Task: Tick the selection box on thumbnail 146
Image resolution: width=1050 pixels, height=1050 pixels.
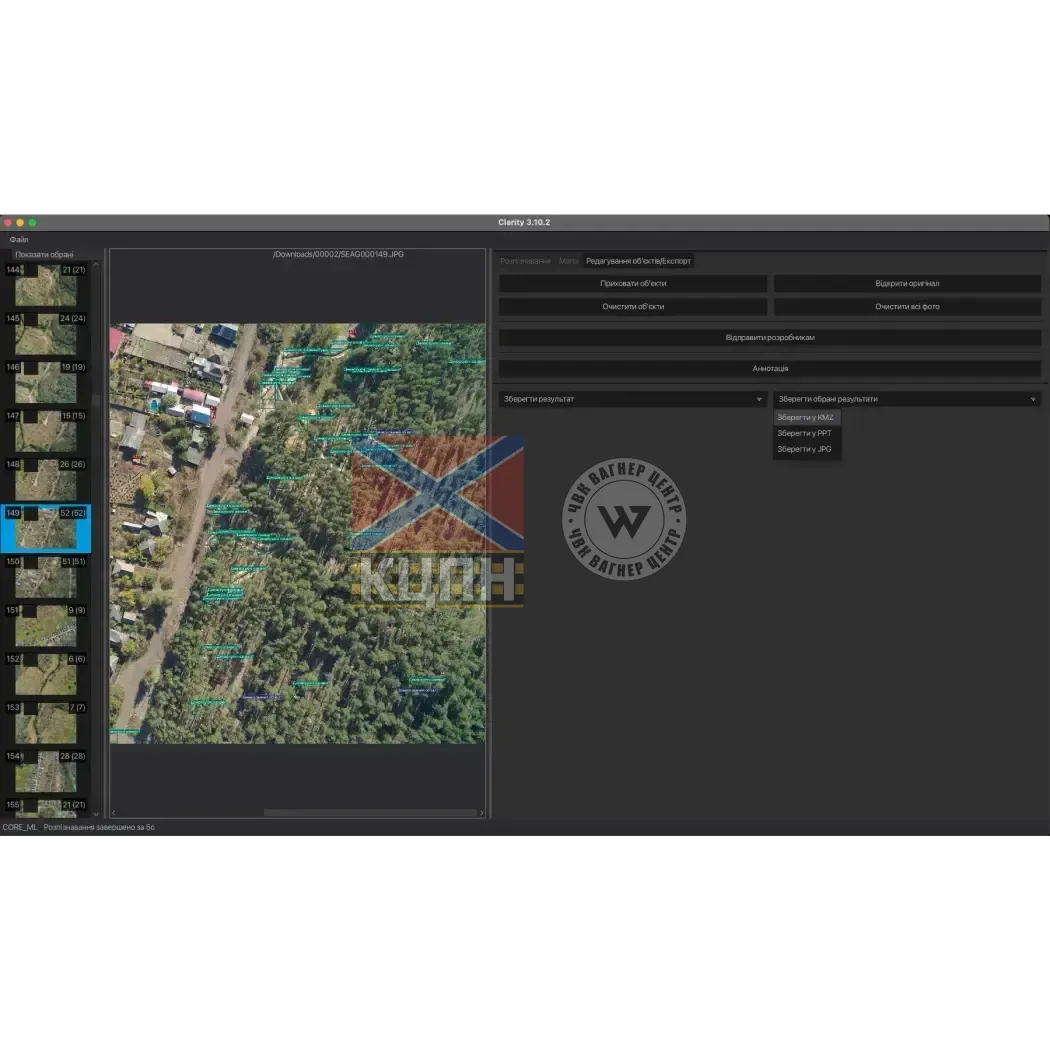Action: click(29, 368)
